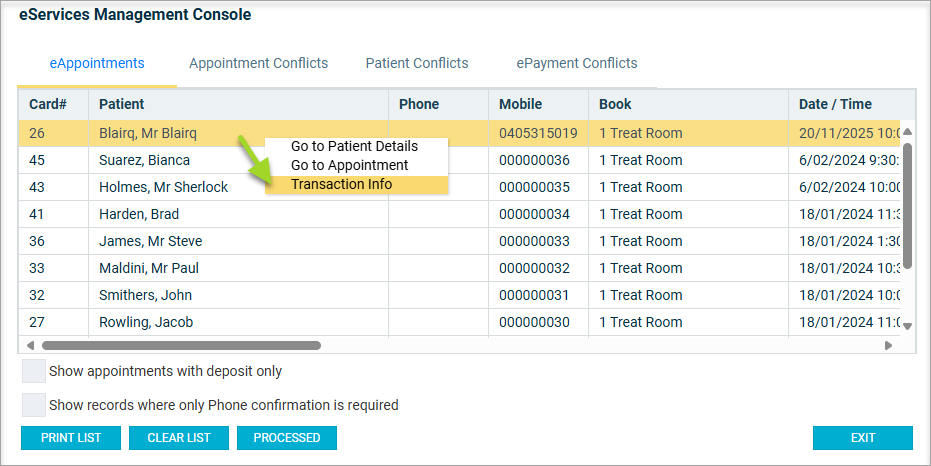
Task: Choose Go to Patient Details
Action: (354, 146)
